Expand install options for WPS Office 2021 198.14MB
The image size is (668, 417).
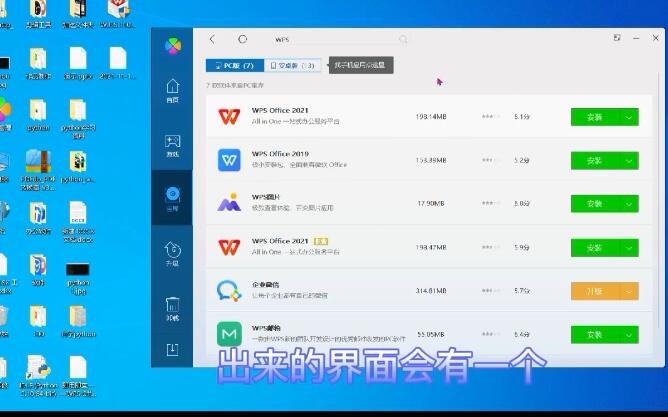(629, 117)
